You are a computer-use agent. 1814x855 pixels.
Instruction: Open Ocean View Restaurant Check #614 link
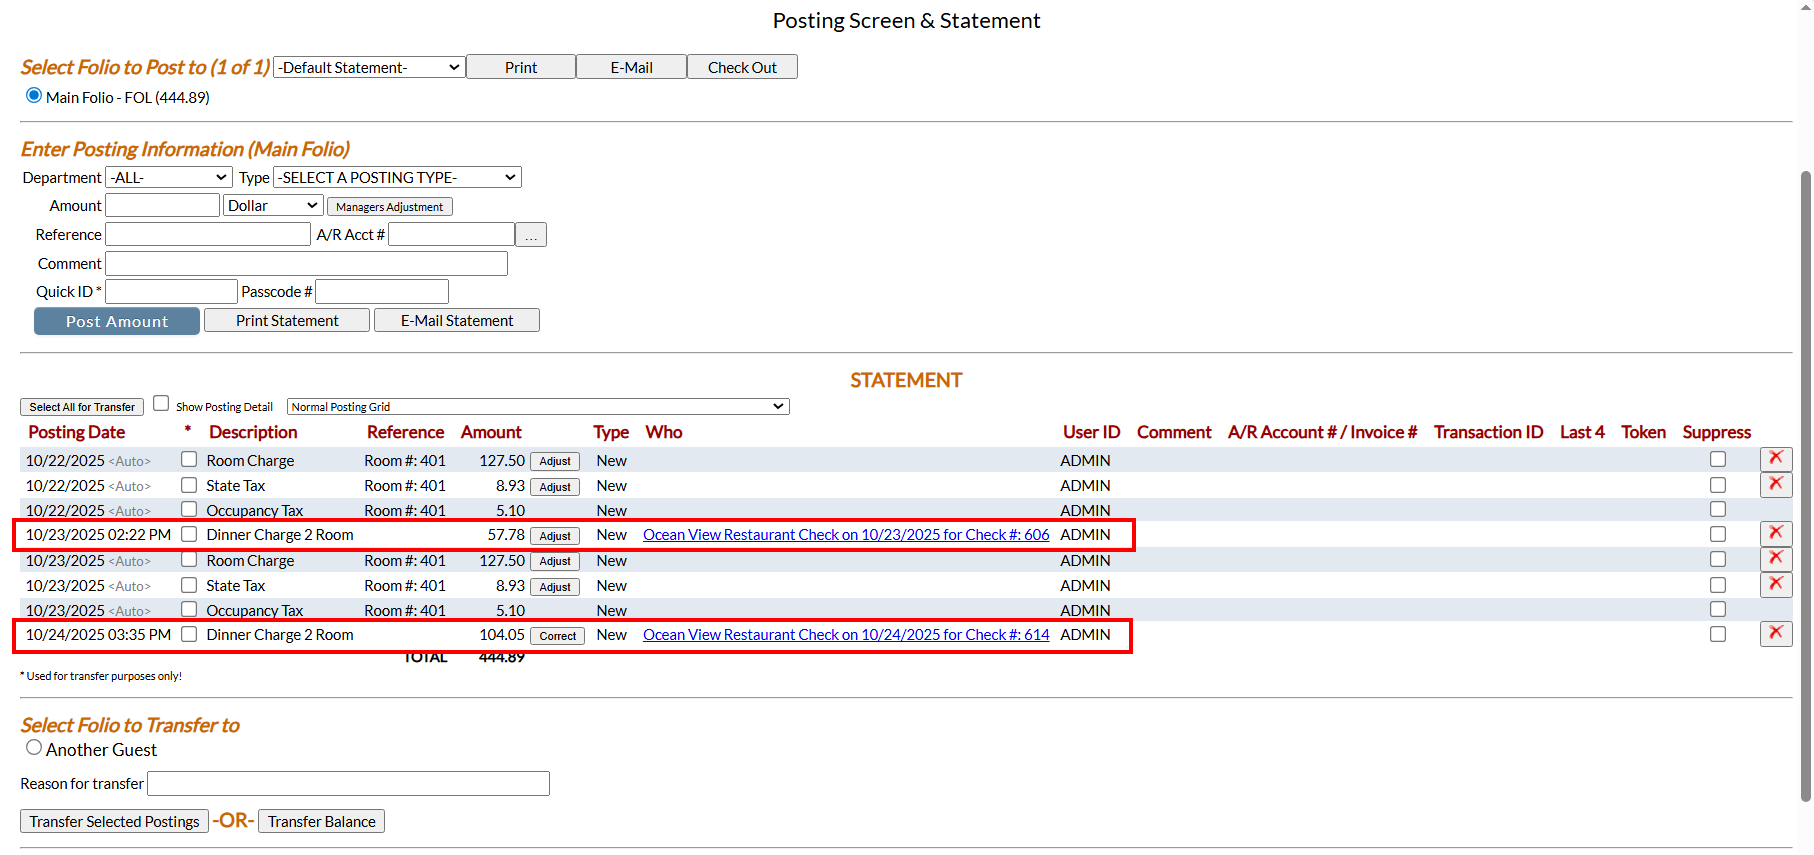click(846, 635)
